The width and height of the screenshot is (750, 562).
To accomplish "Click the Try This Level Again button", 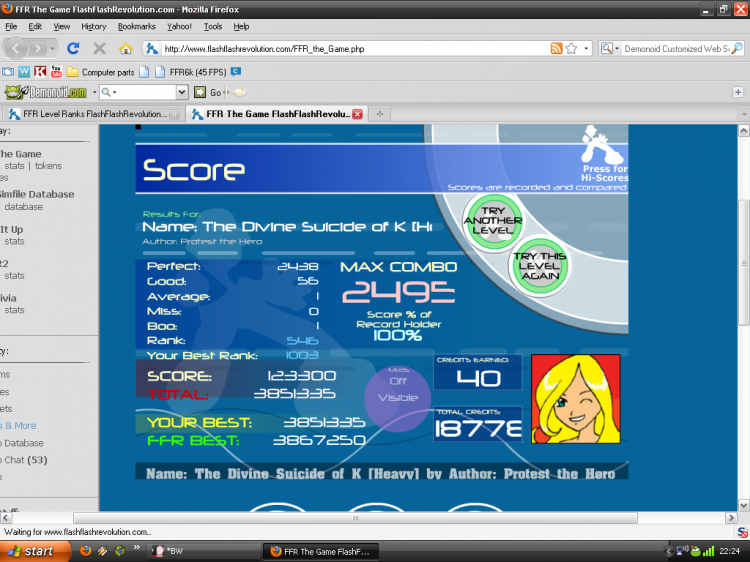I will 540,266.
